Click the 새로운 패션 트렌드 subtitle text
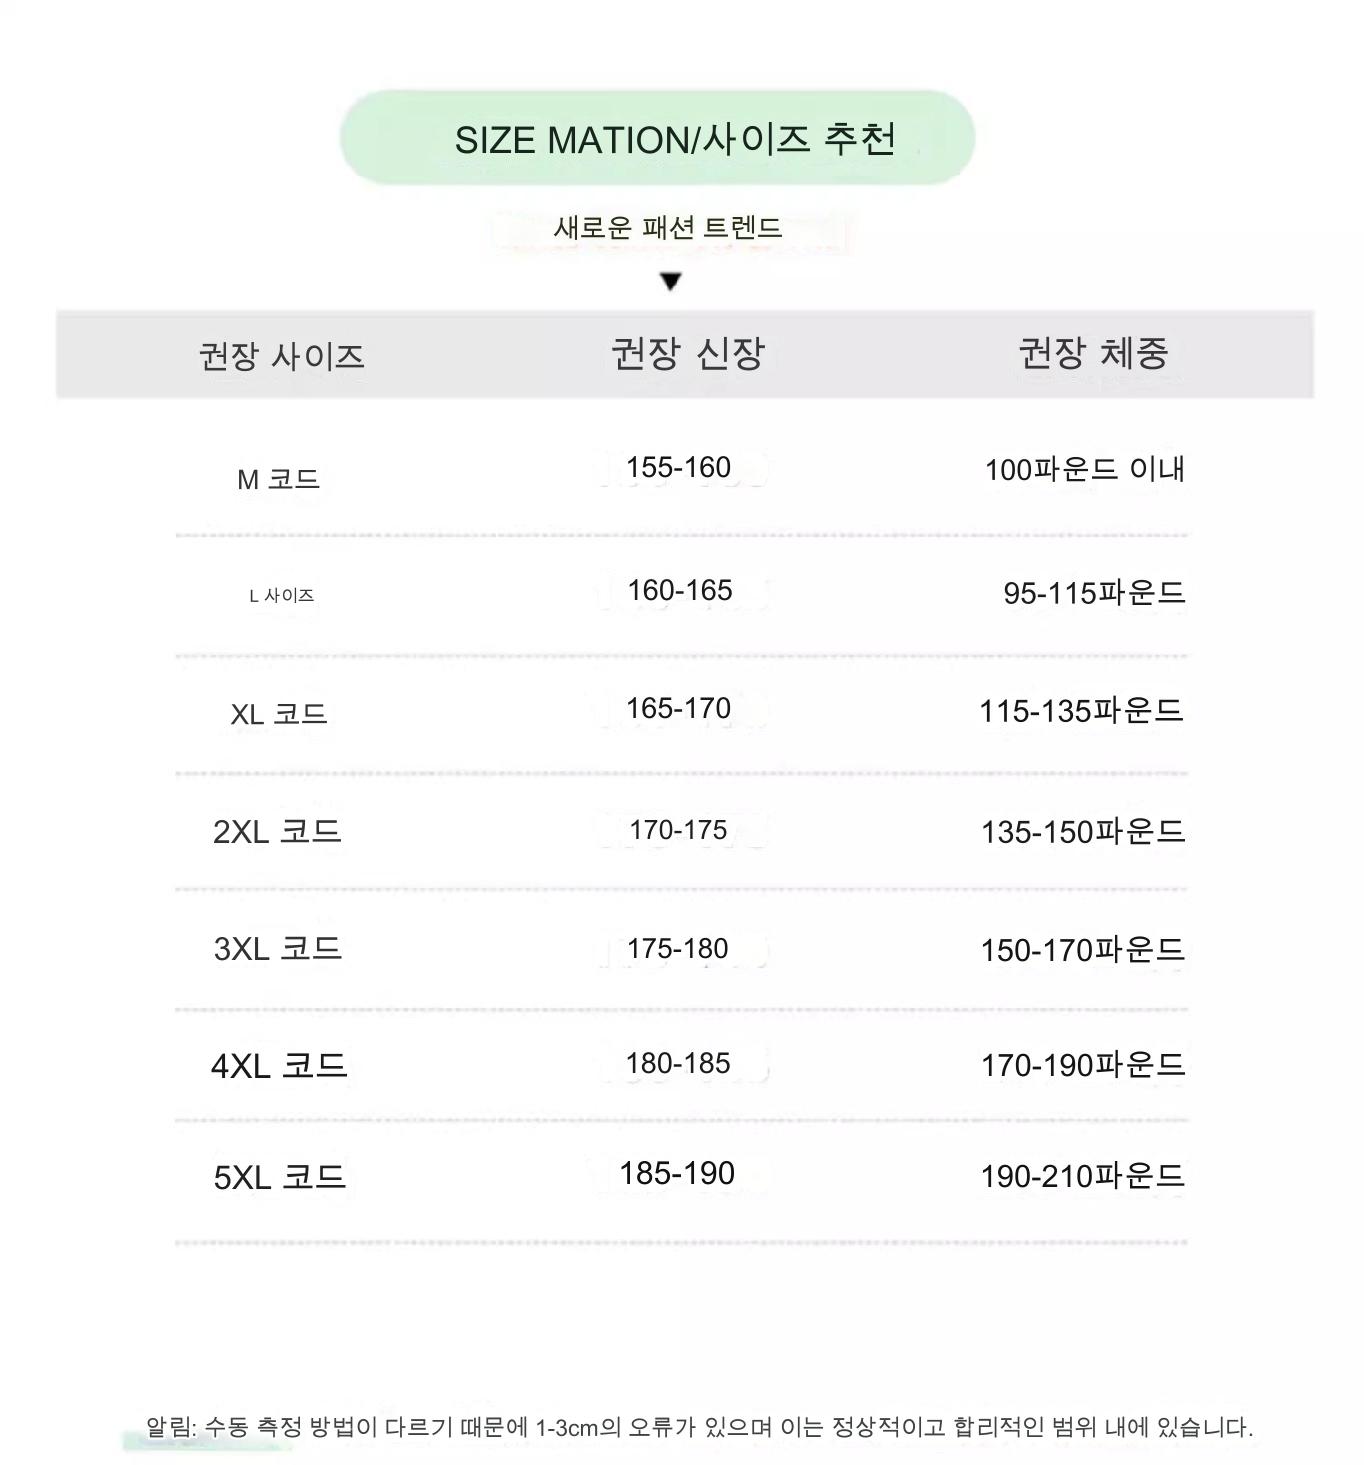 coord(668,228)
